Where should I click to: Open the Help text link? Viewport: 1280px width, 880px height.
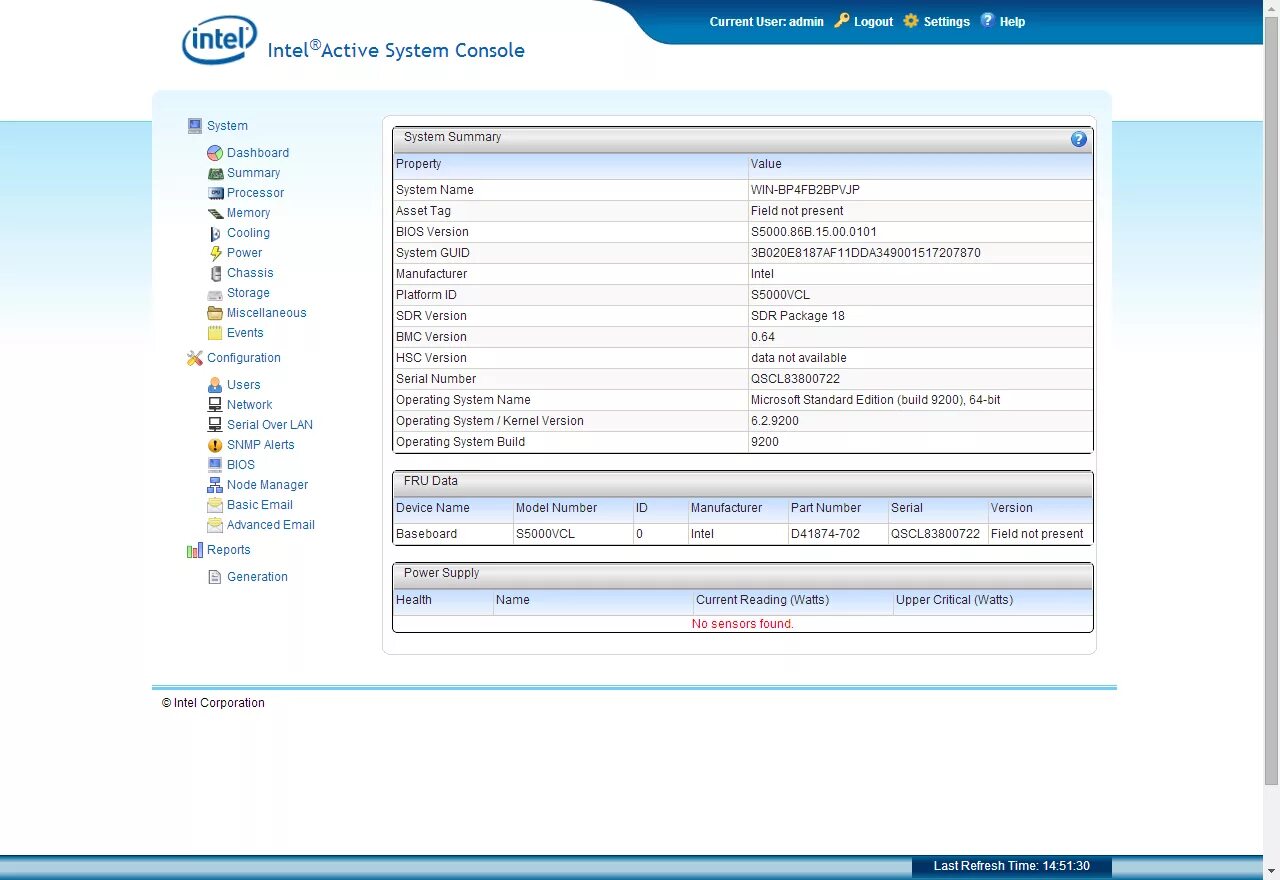tap(1012, 22)
